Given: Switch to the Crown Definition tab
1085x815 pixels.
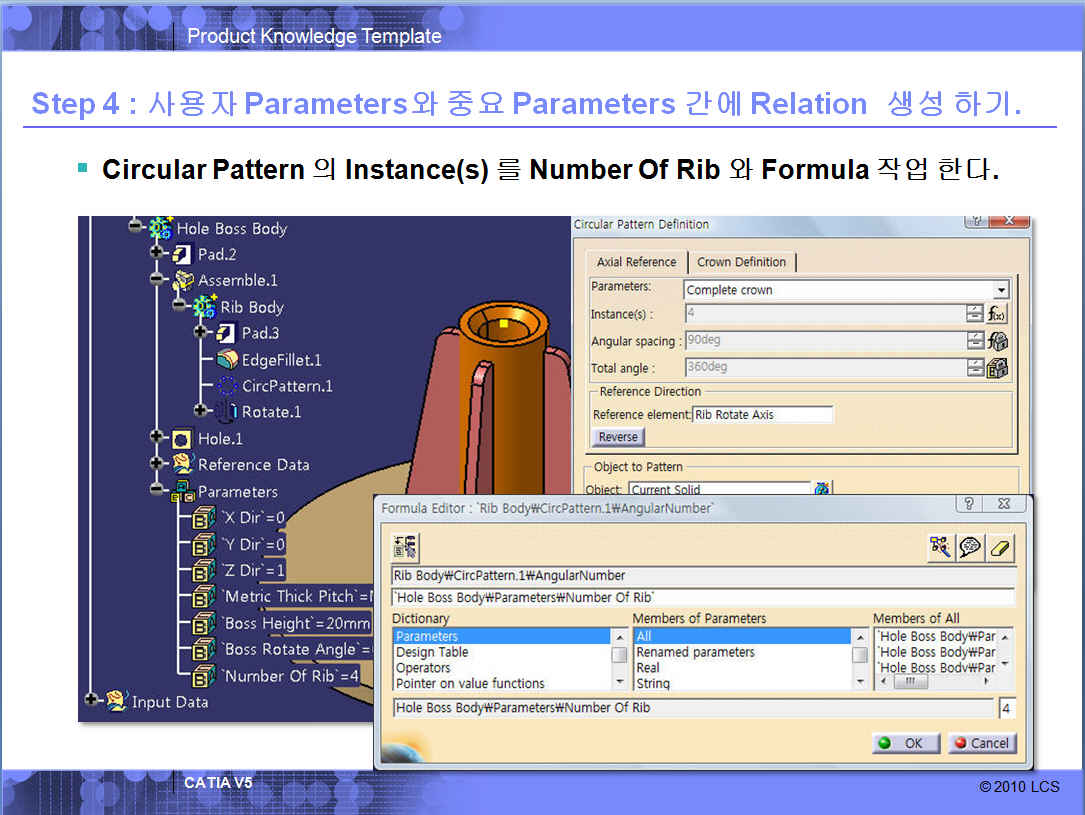Looking at the screenshot, I should click(x=741, y=262).
